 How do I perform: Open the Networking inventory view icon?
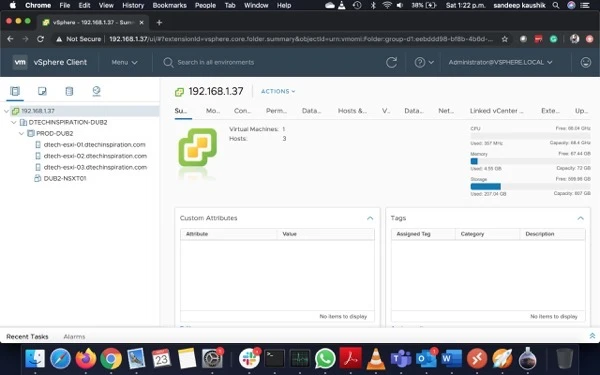tap(96, 91)
